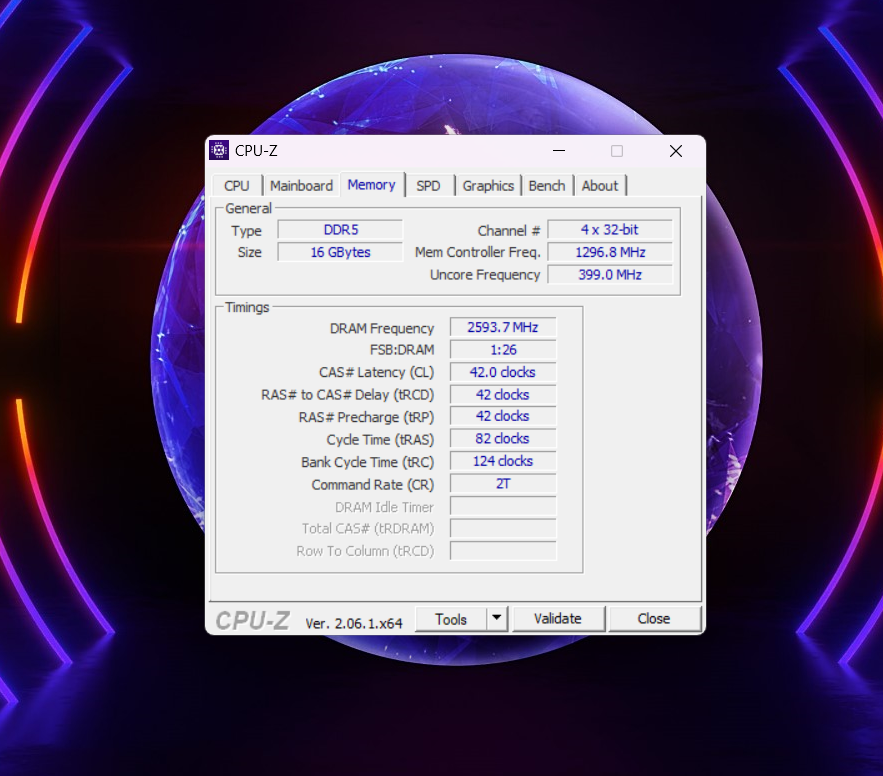
Task: Click the Close button at bottom
Action: tap(654, 619)
